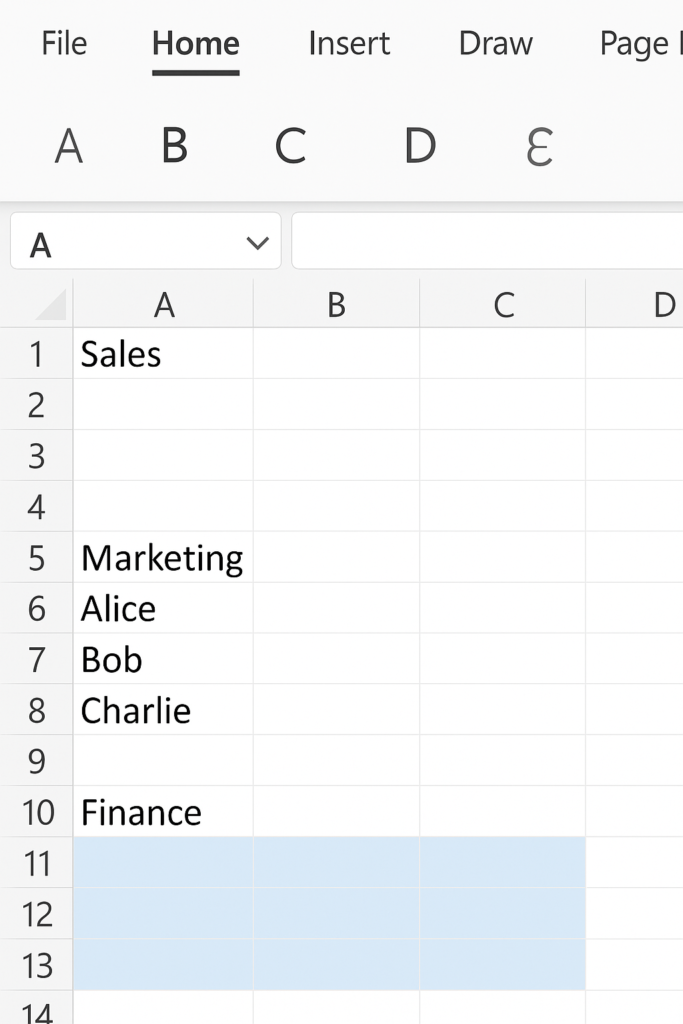Screen dimensions: 683x1024
Task: Open the Name Box dropdown arrow
Action: (x=258, y=243)
